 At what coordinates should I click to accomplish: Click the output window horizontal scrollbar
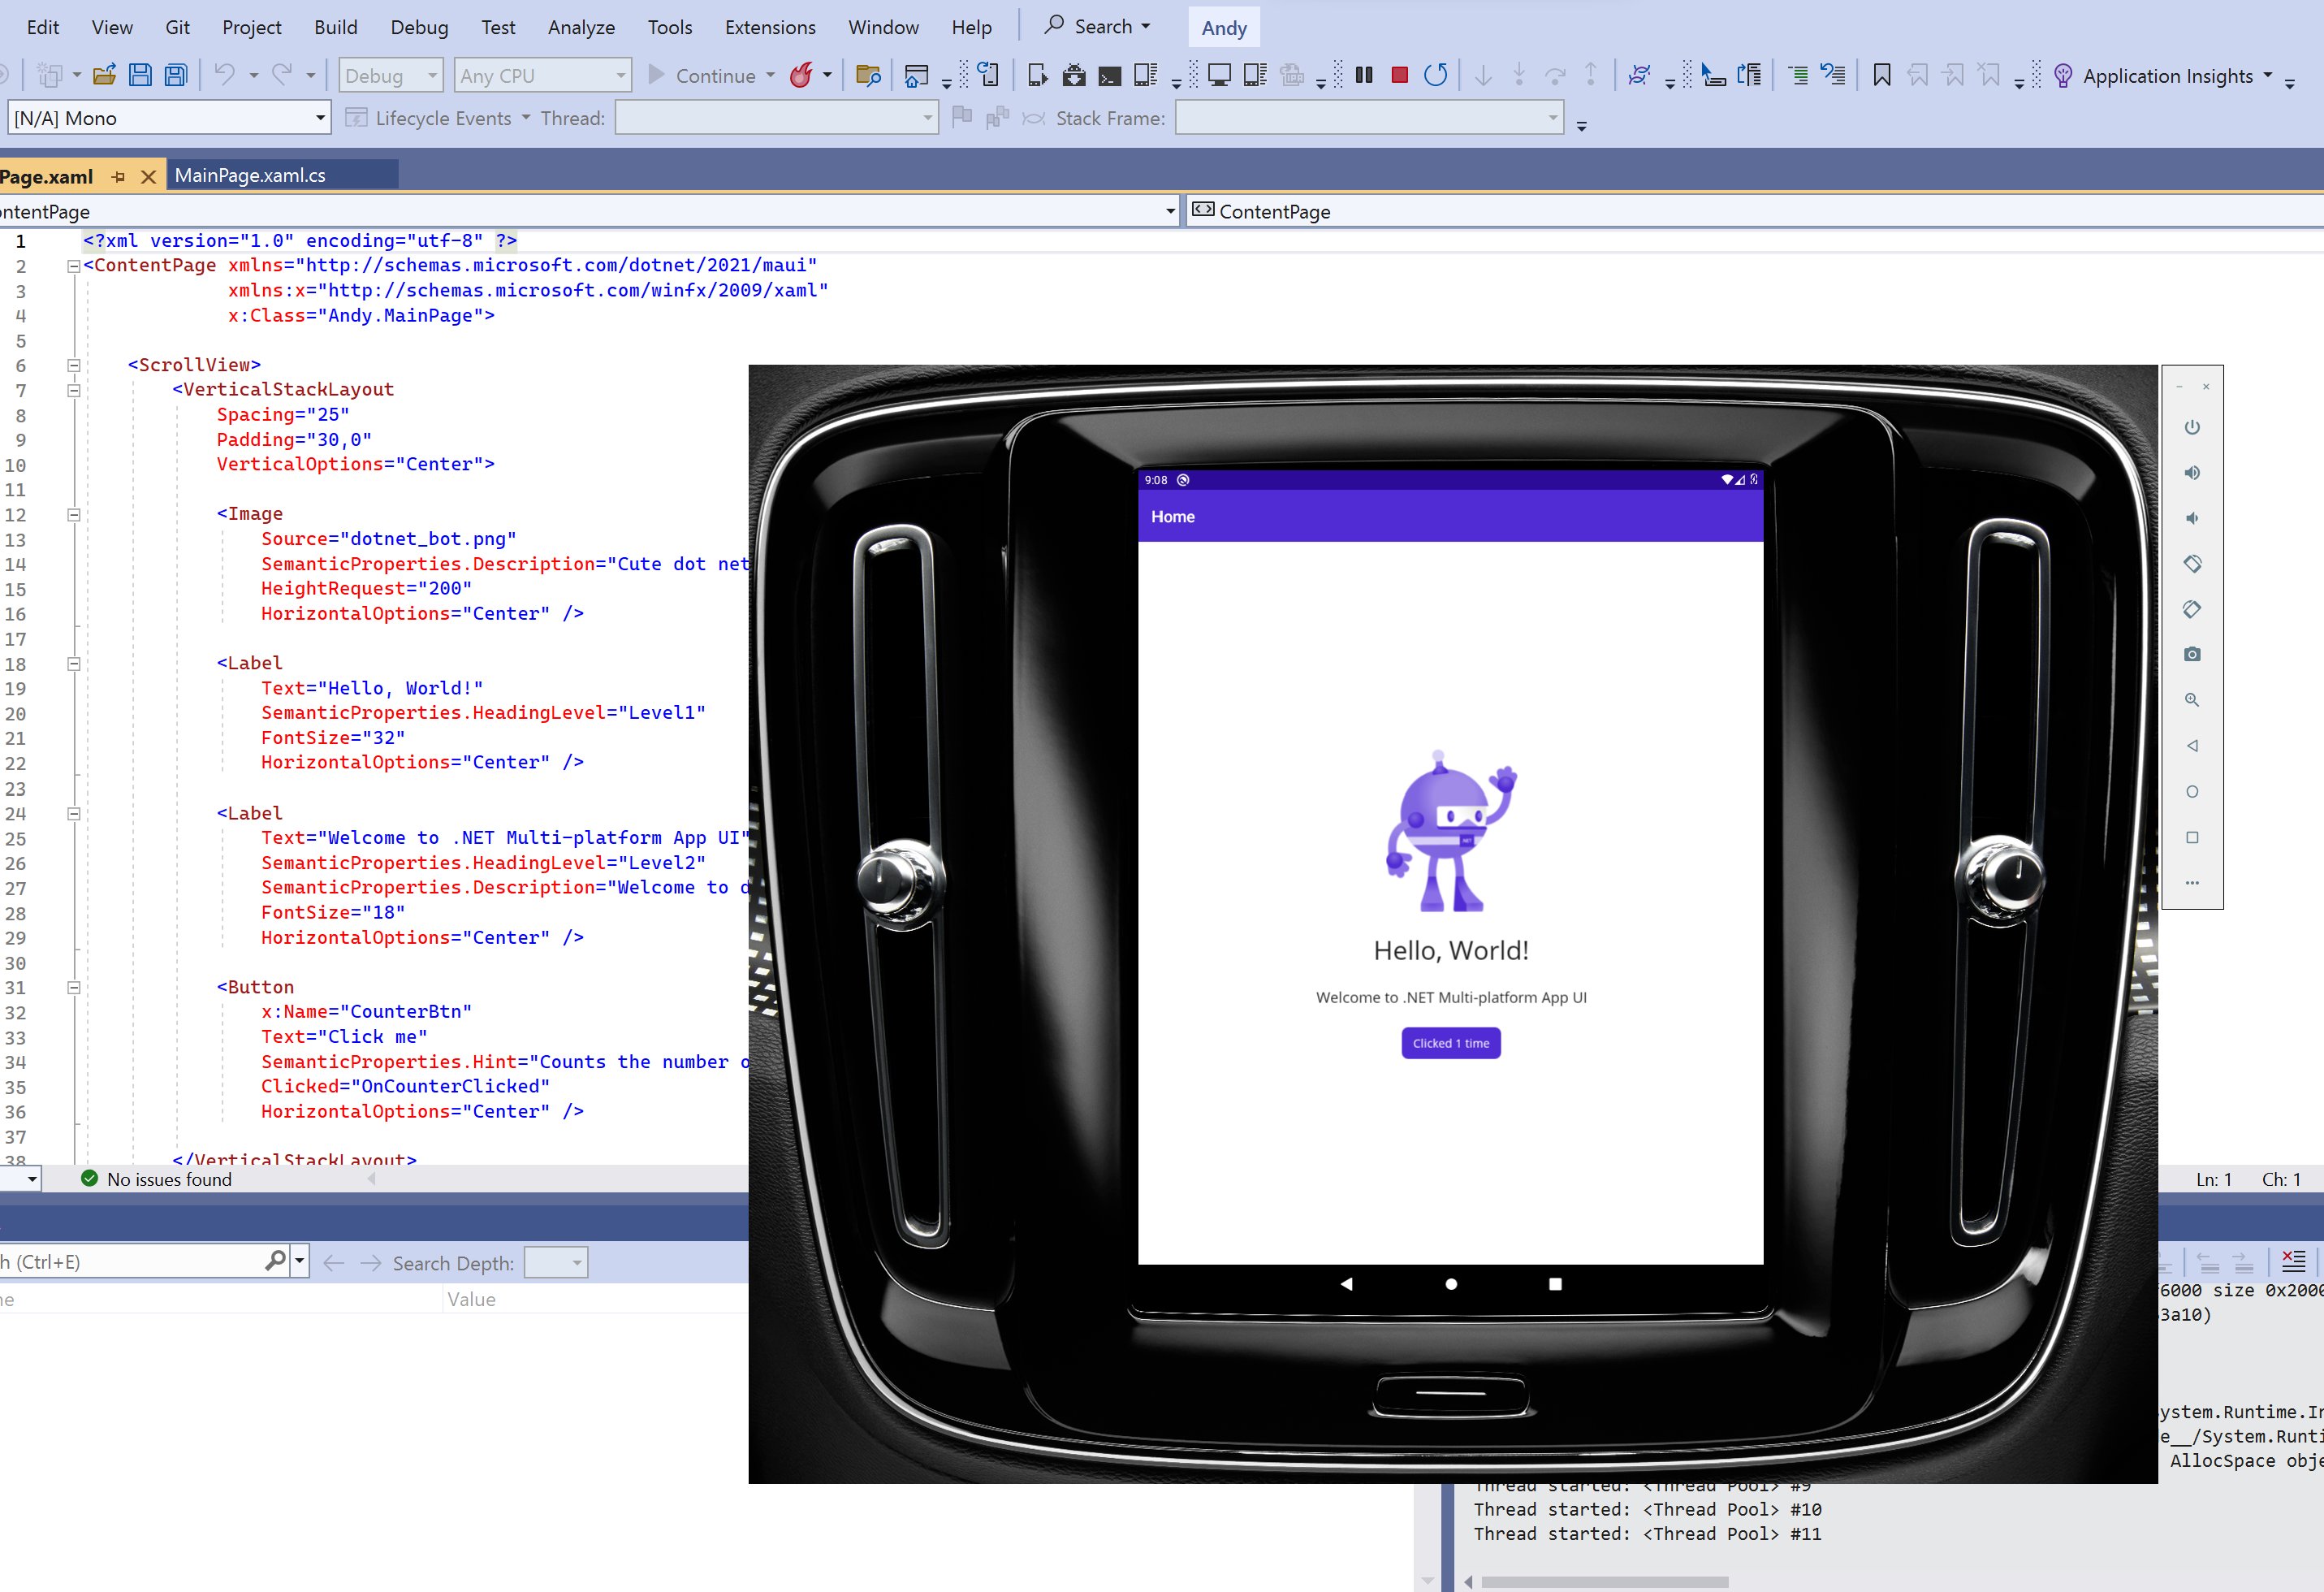click(x=1605, y=1582)
